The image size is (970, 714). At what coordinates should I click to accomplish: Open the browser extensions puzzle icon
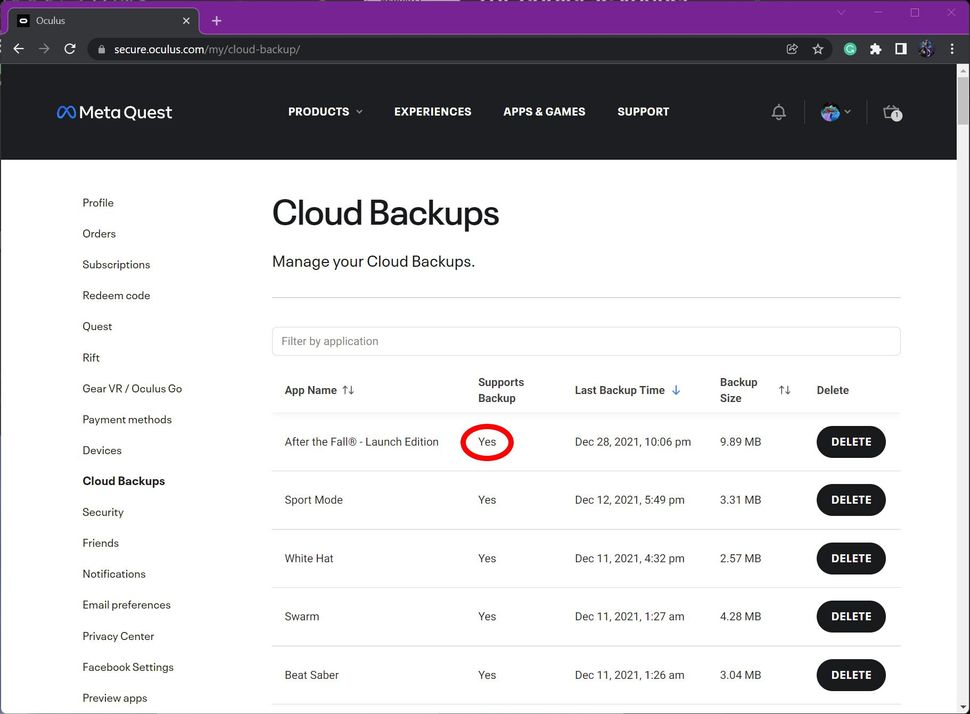pyautogui.click(x=874, y=48)
